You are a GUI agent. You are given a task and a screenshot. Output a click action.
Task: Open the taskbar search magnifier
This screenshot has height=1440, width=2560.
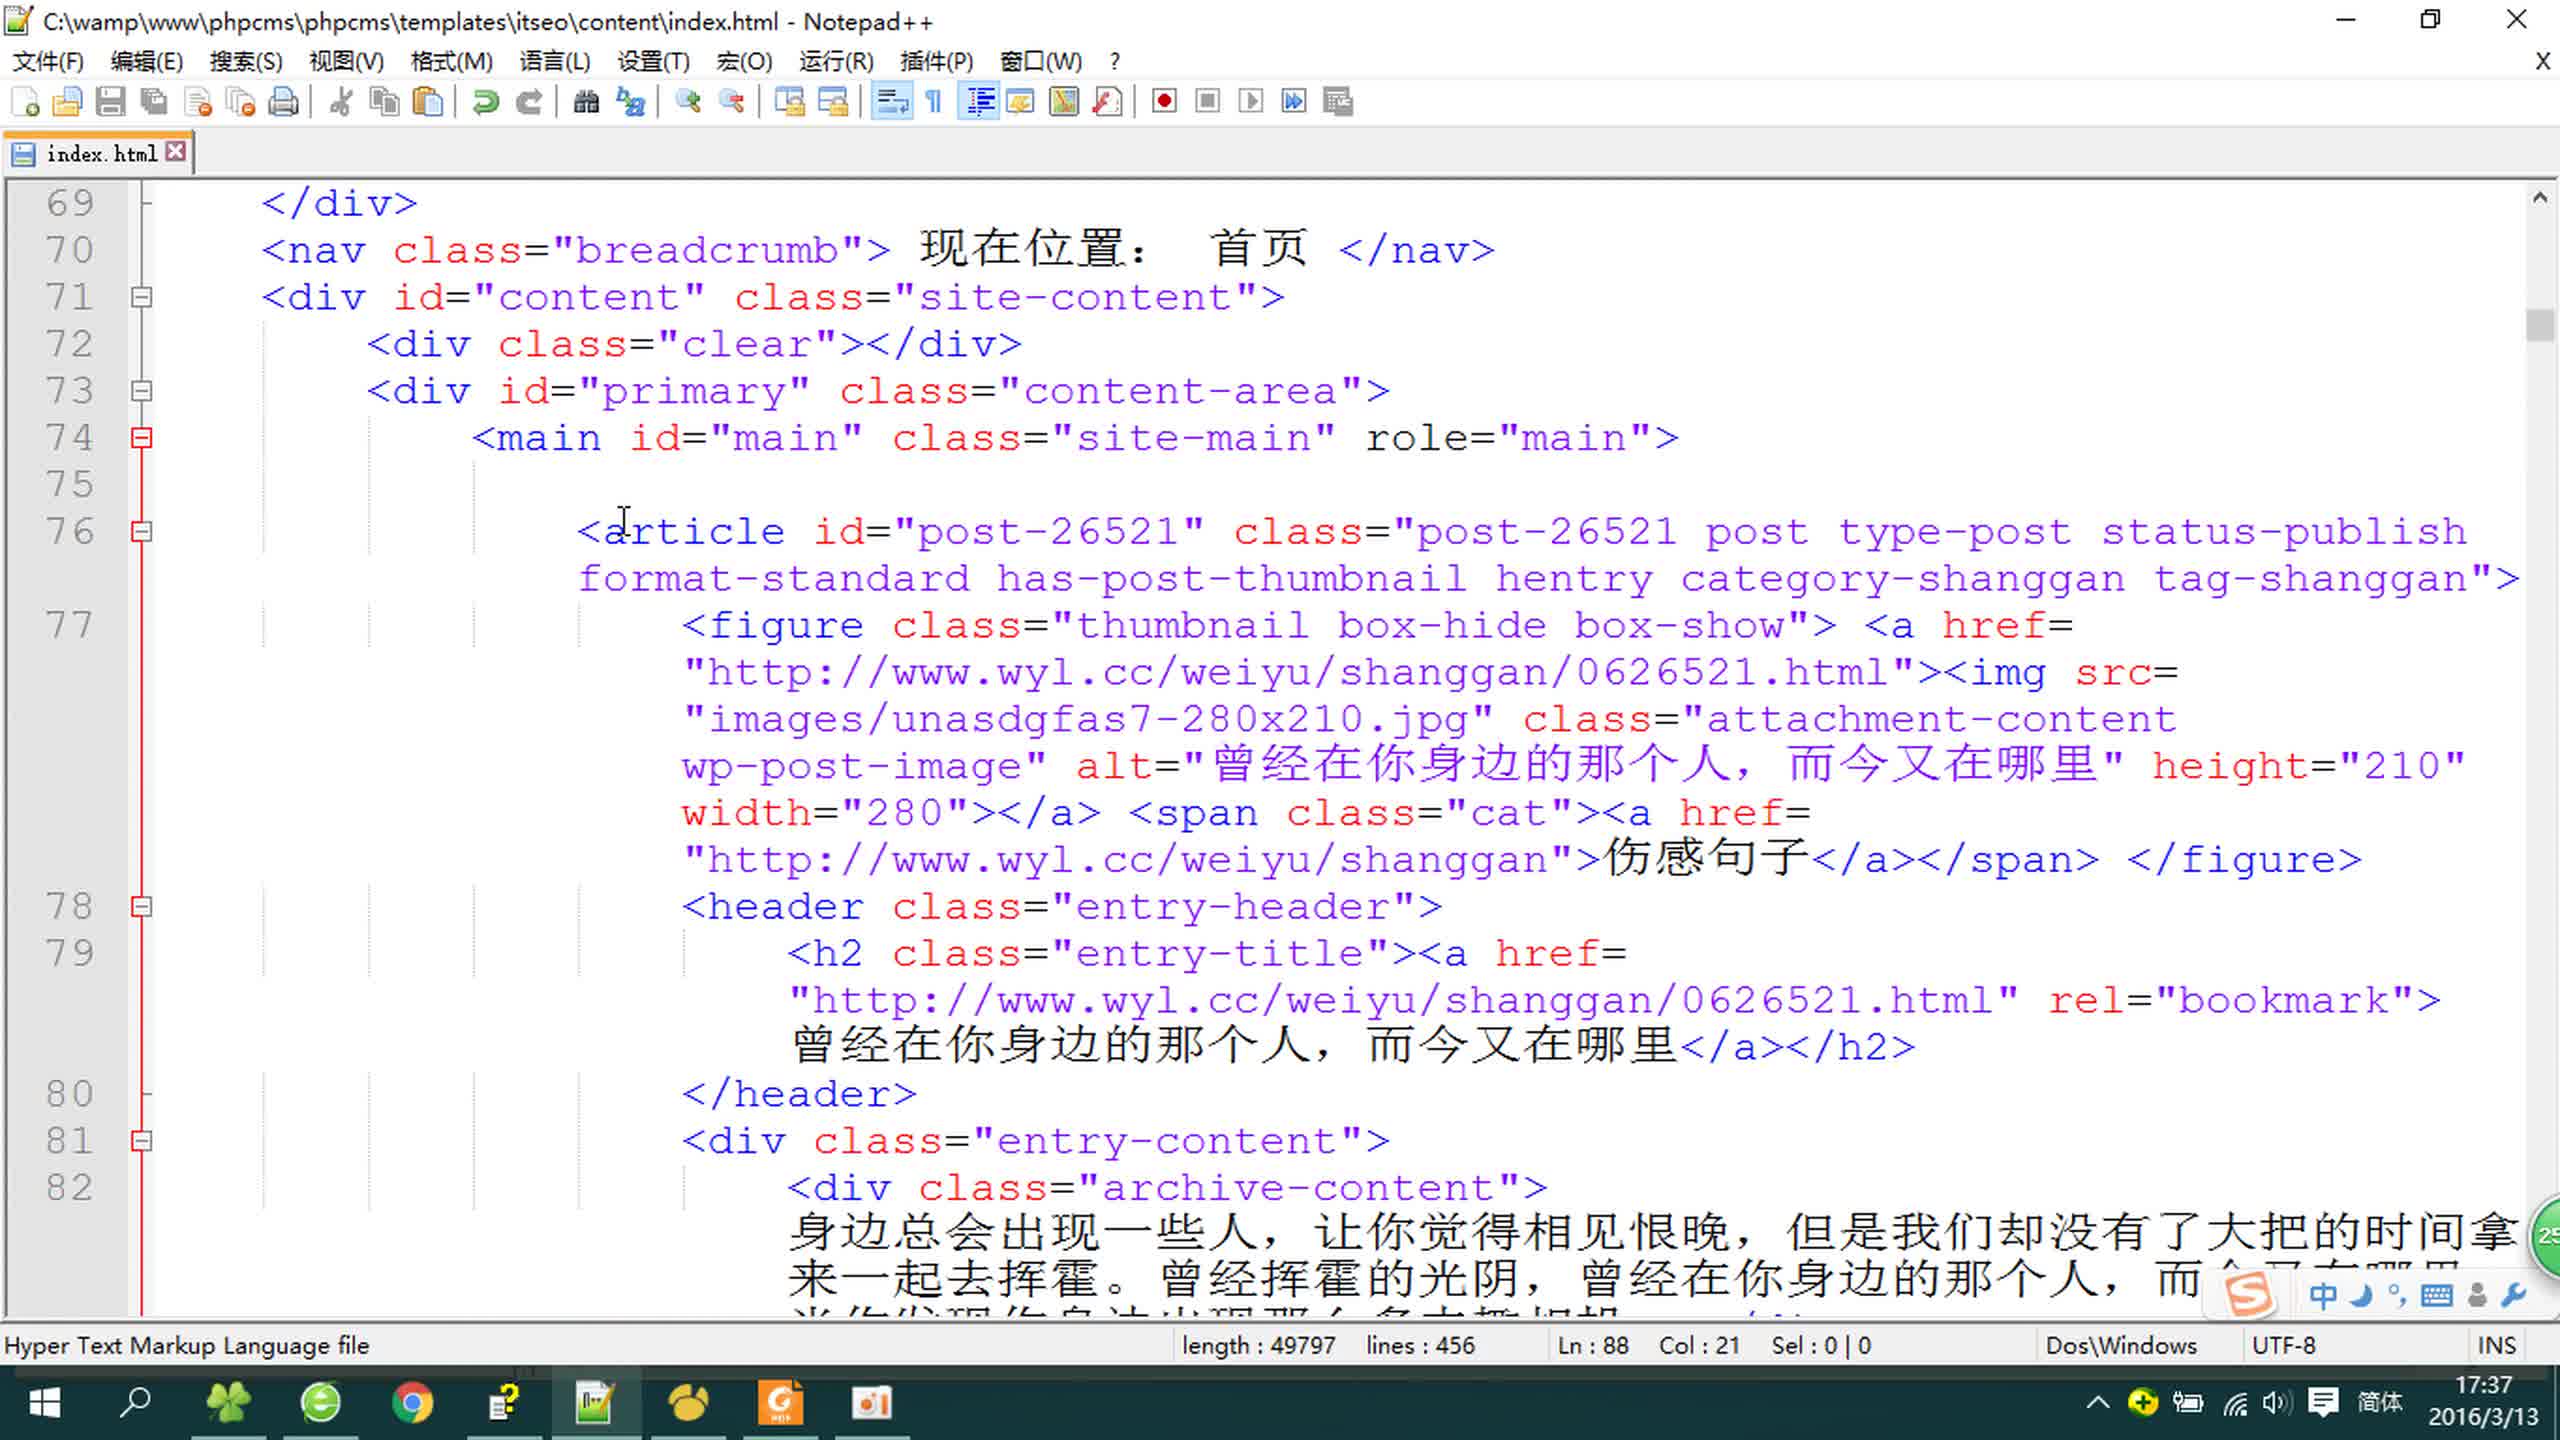click(x=135, y=1402)
